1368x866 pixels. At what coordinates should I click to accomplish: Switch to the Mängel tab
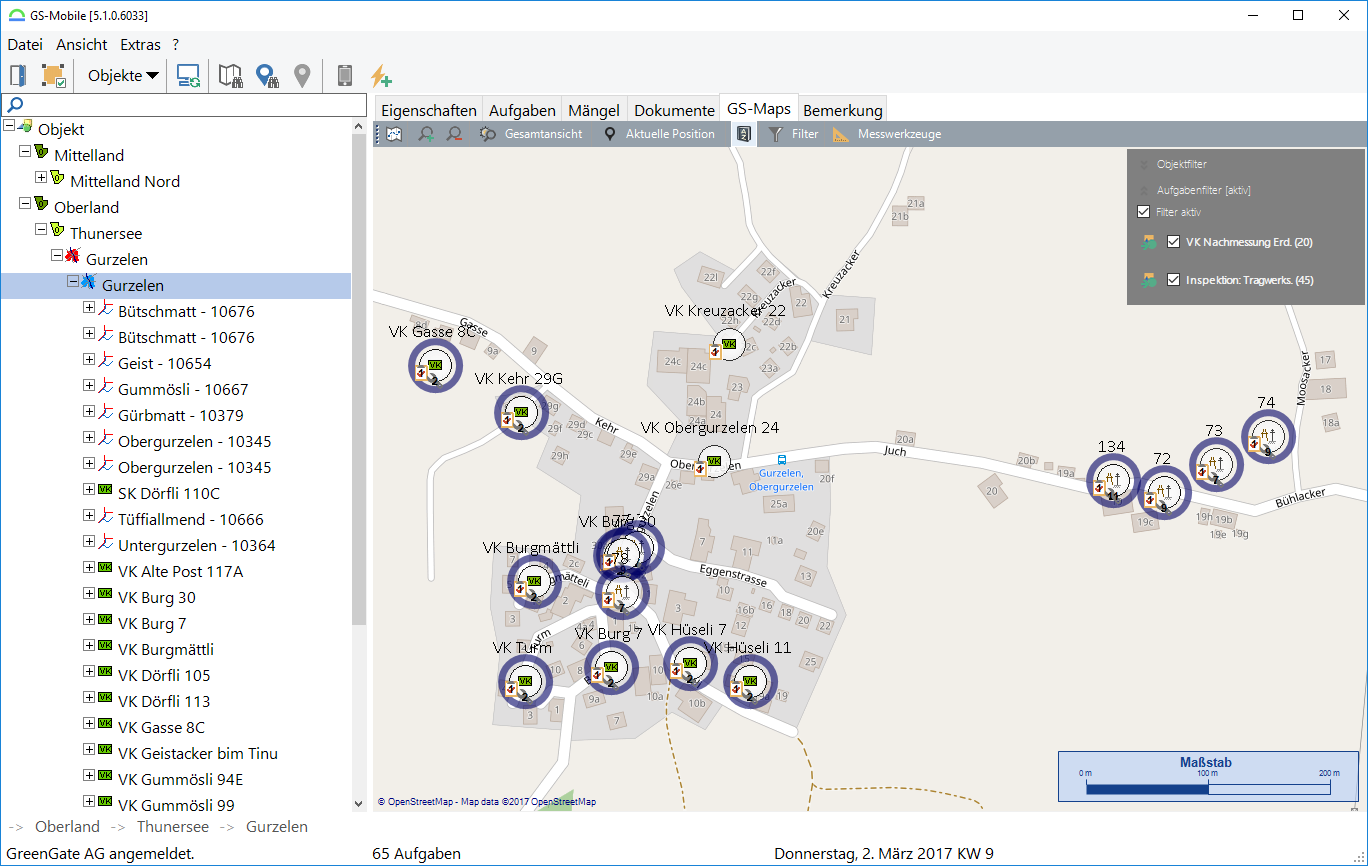point(594,110)
